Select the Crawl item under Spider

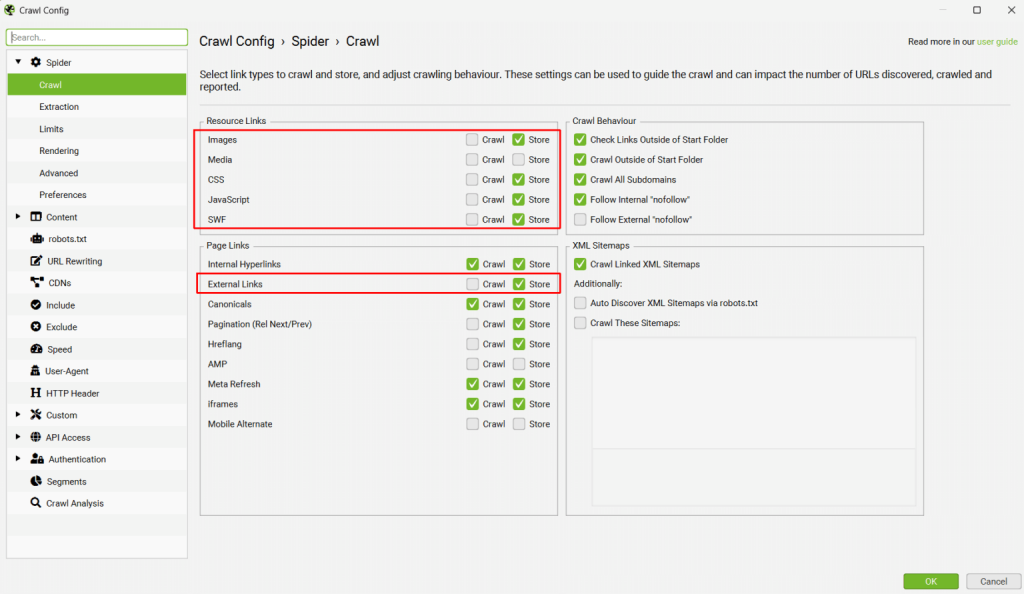click(x=97, y=85)
